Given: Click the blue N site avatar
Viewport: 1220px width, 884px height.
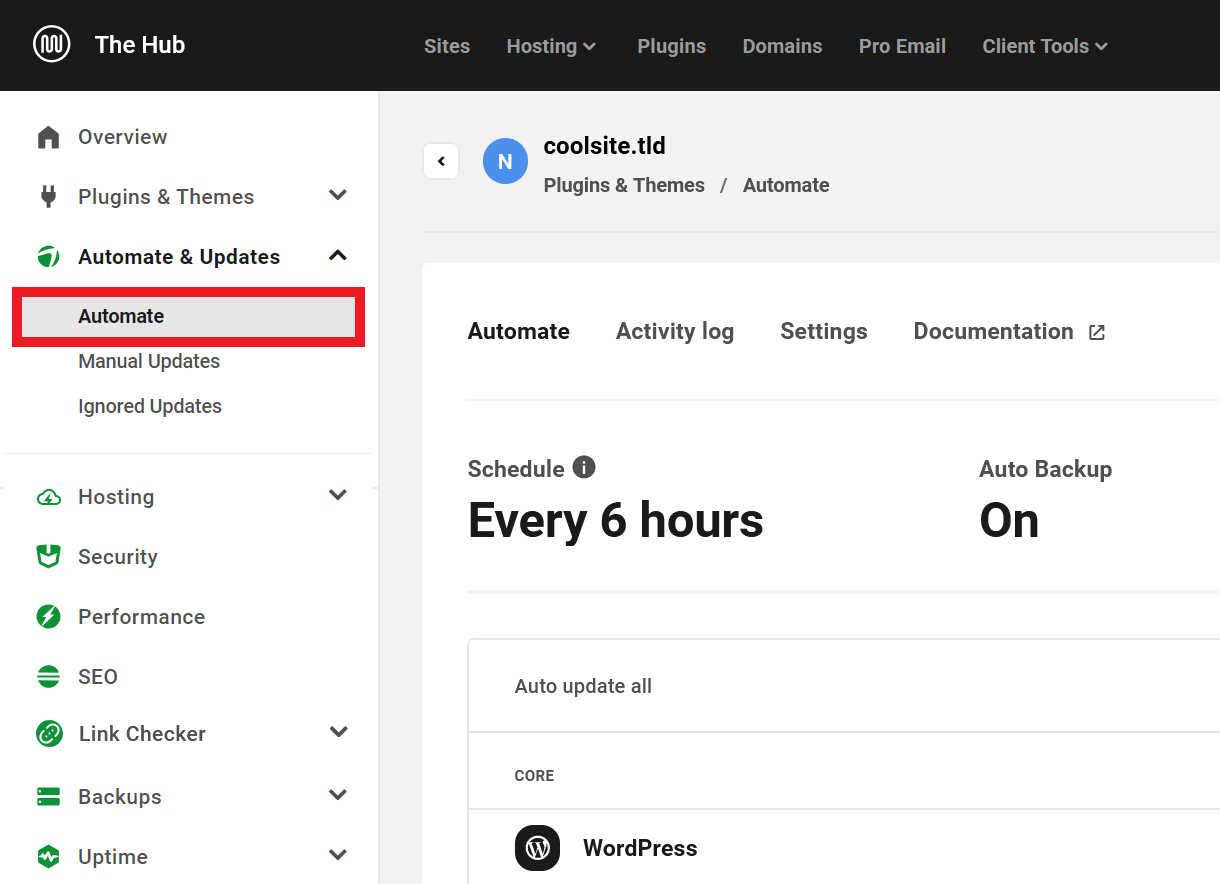Looking at the screenshot, I should tap(505, 161).
